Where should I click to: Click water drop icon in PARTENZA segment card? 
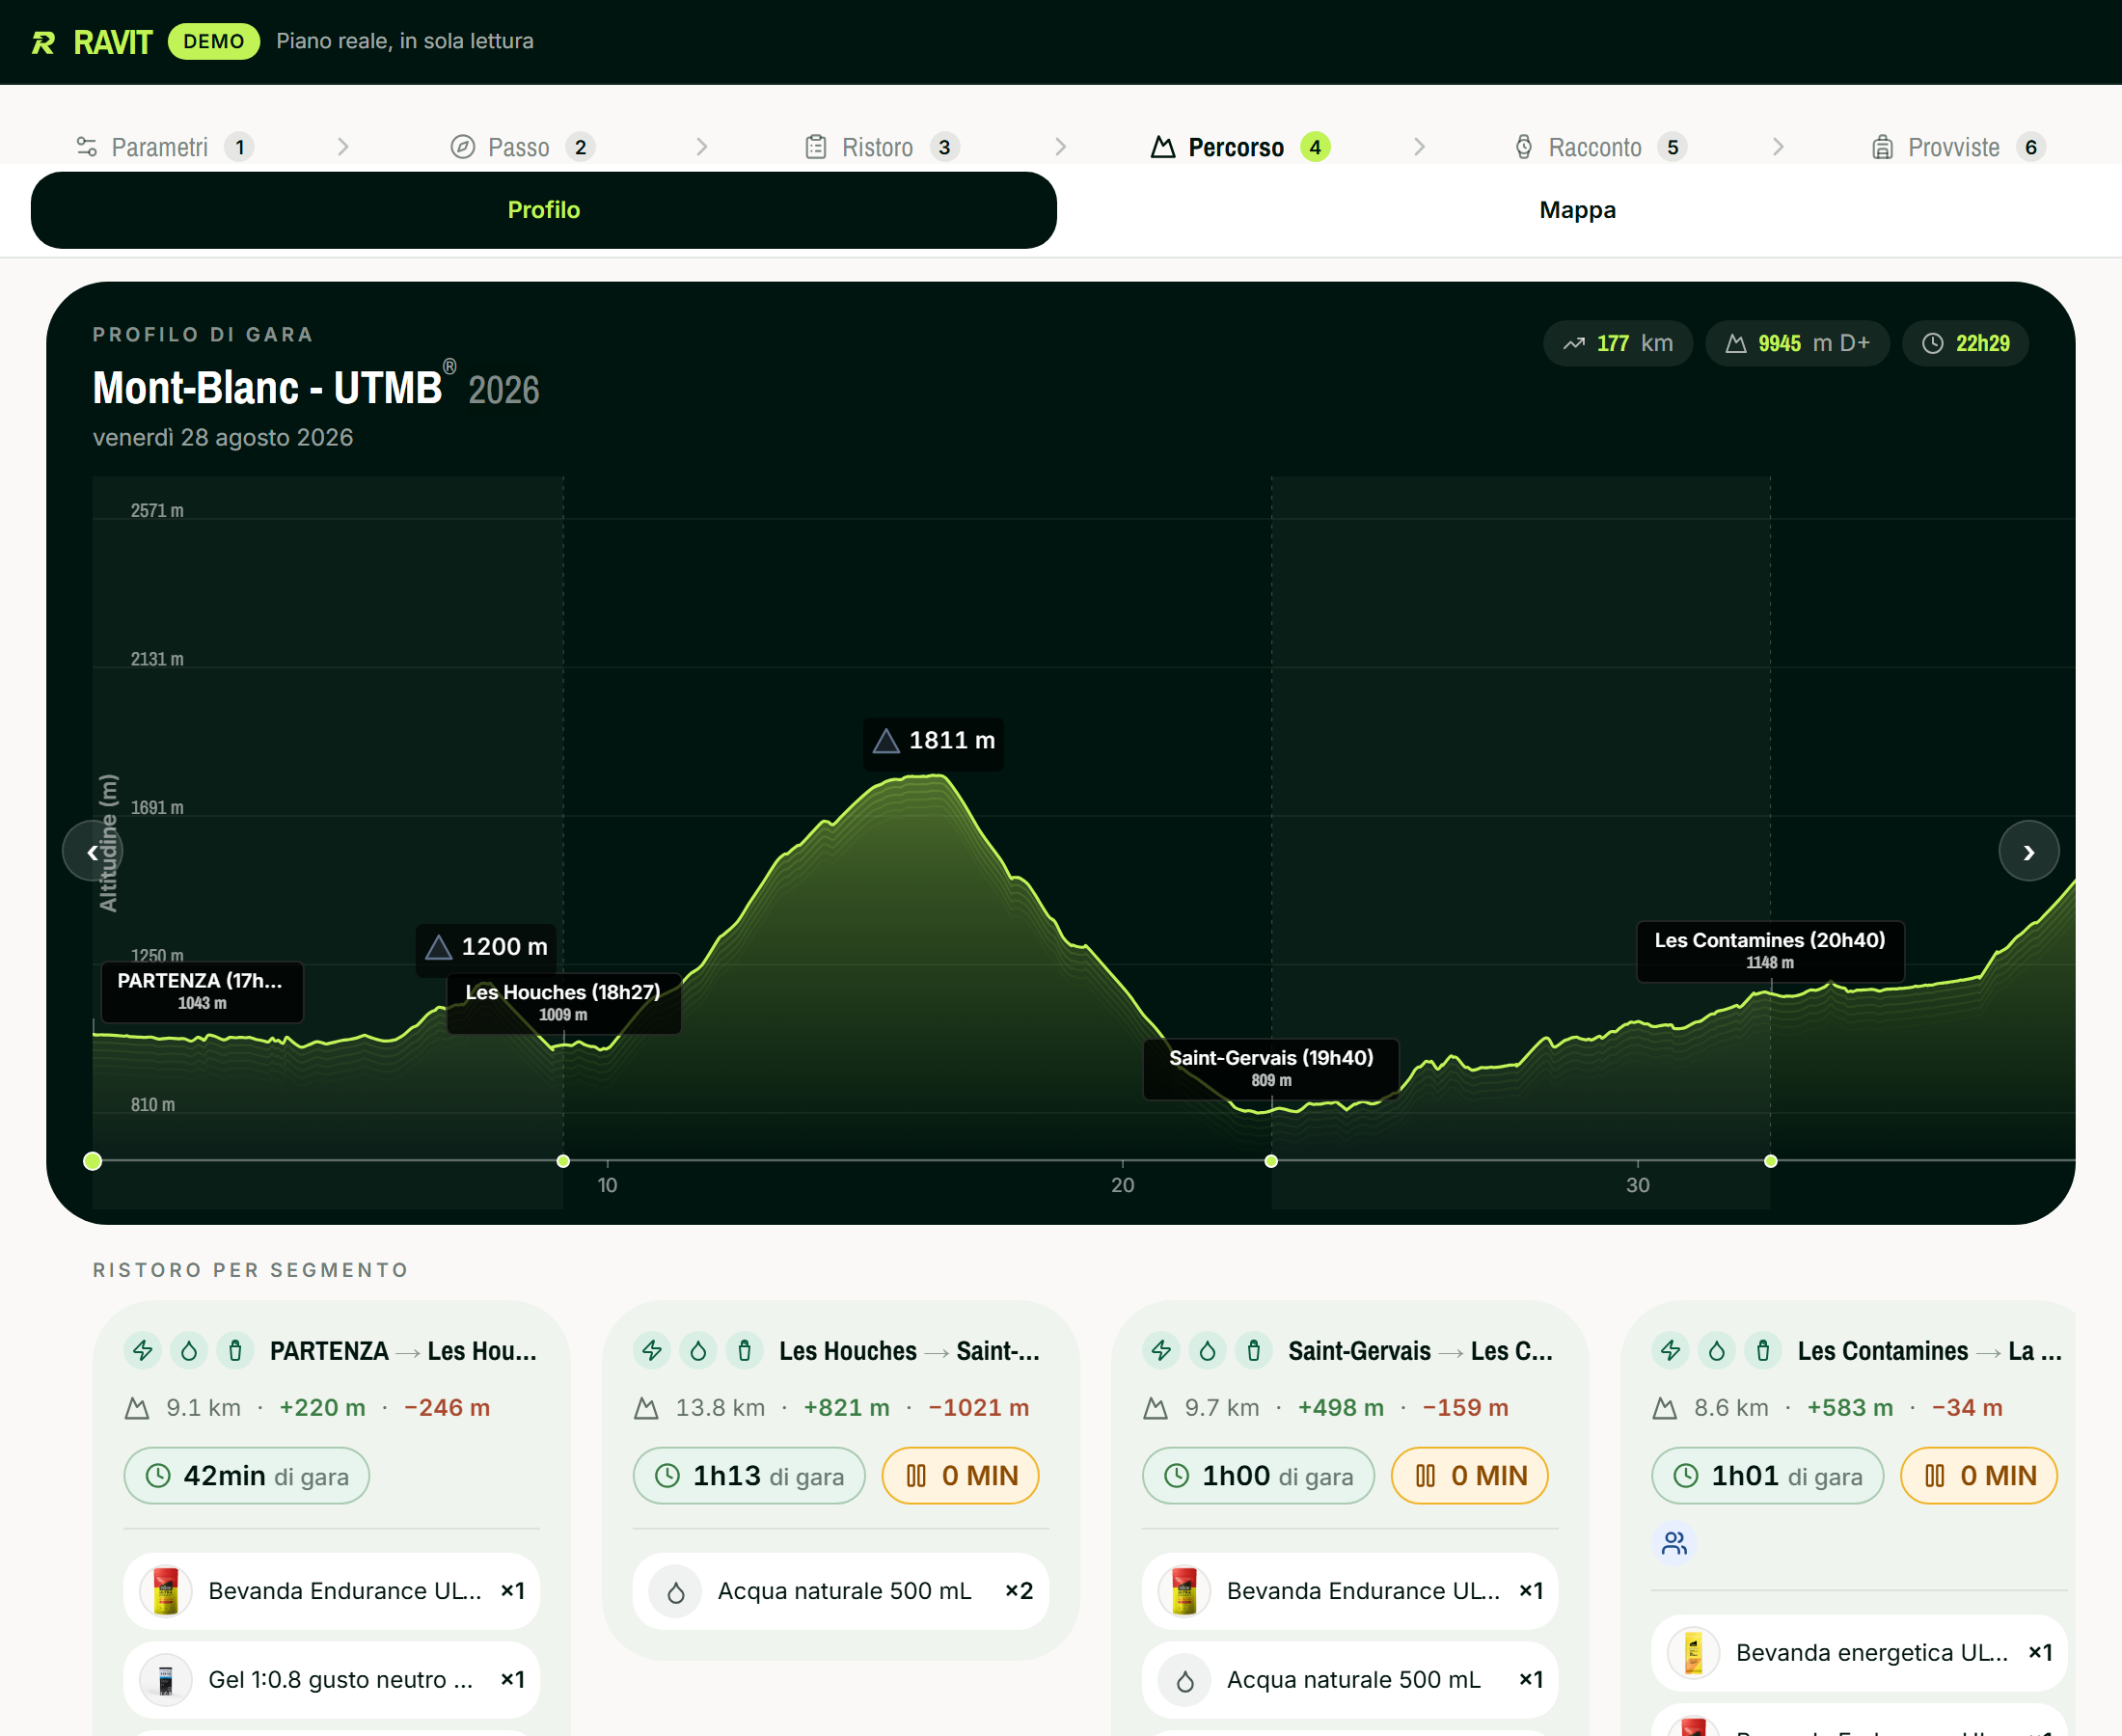point(189,1351)
